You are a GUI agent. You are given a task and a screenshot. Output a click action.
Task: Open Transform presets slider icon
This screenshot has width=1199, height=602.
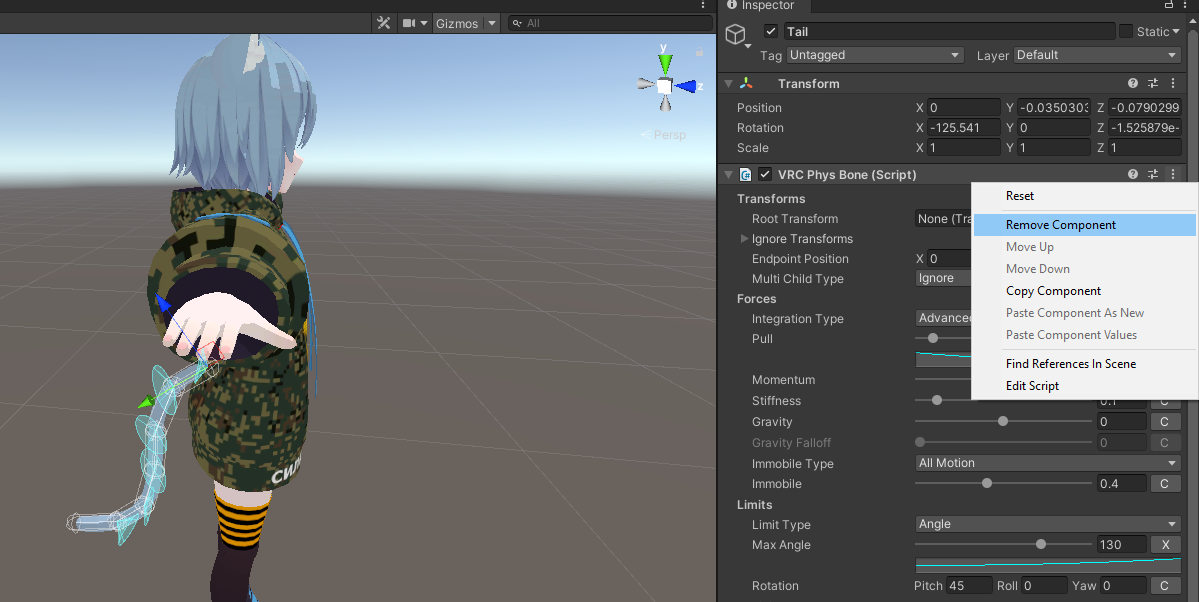[x=1152, y=83]
